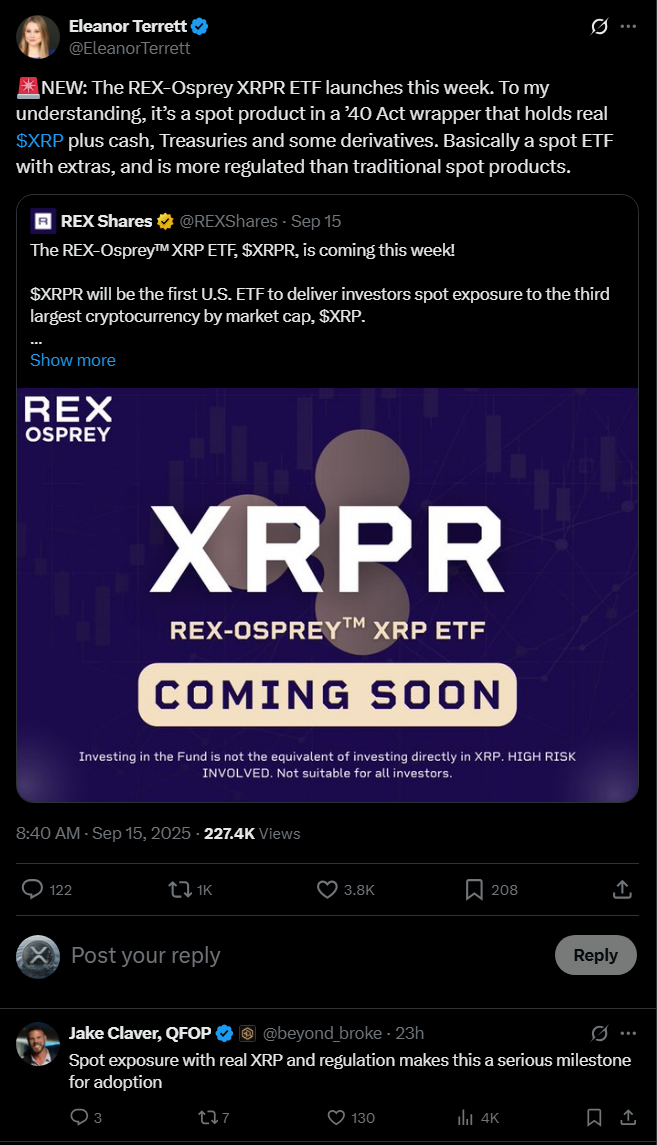
Task: Open the @REXShares handle in quoted post
Action: [228, 221]
